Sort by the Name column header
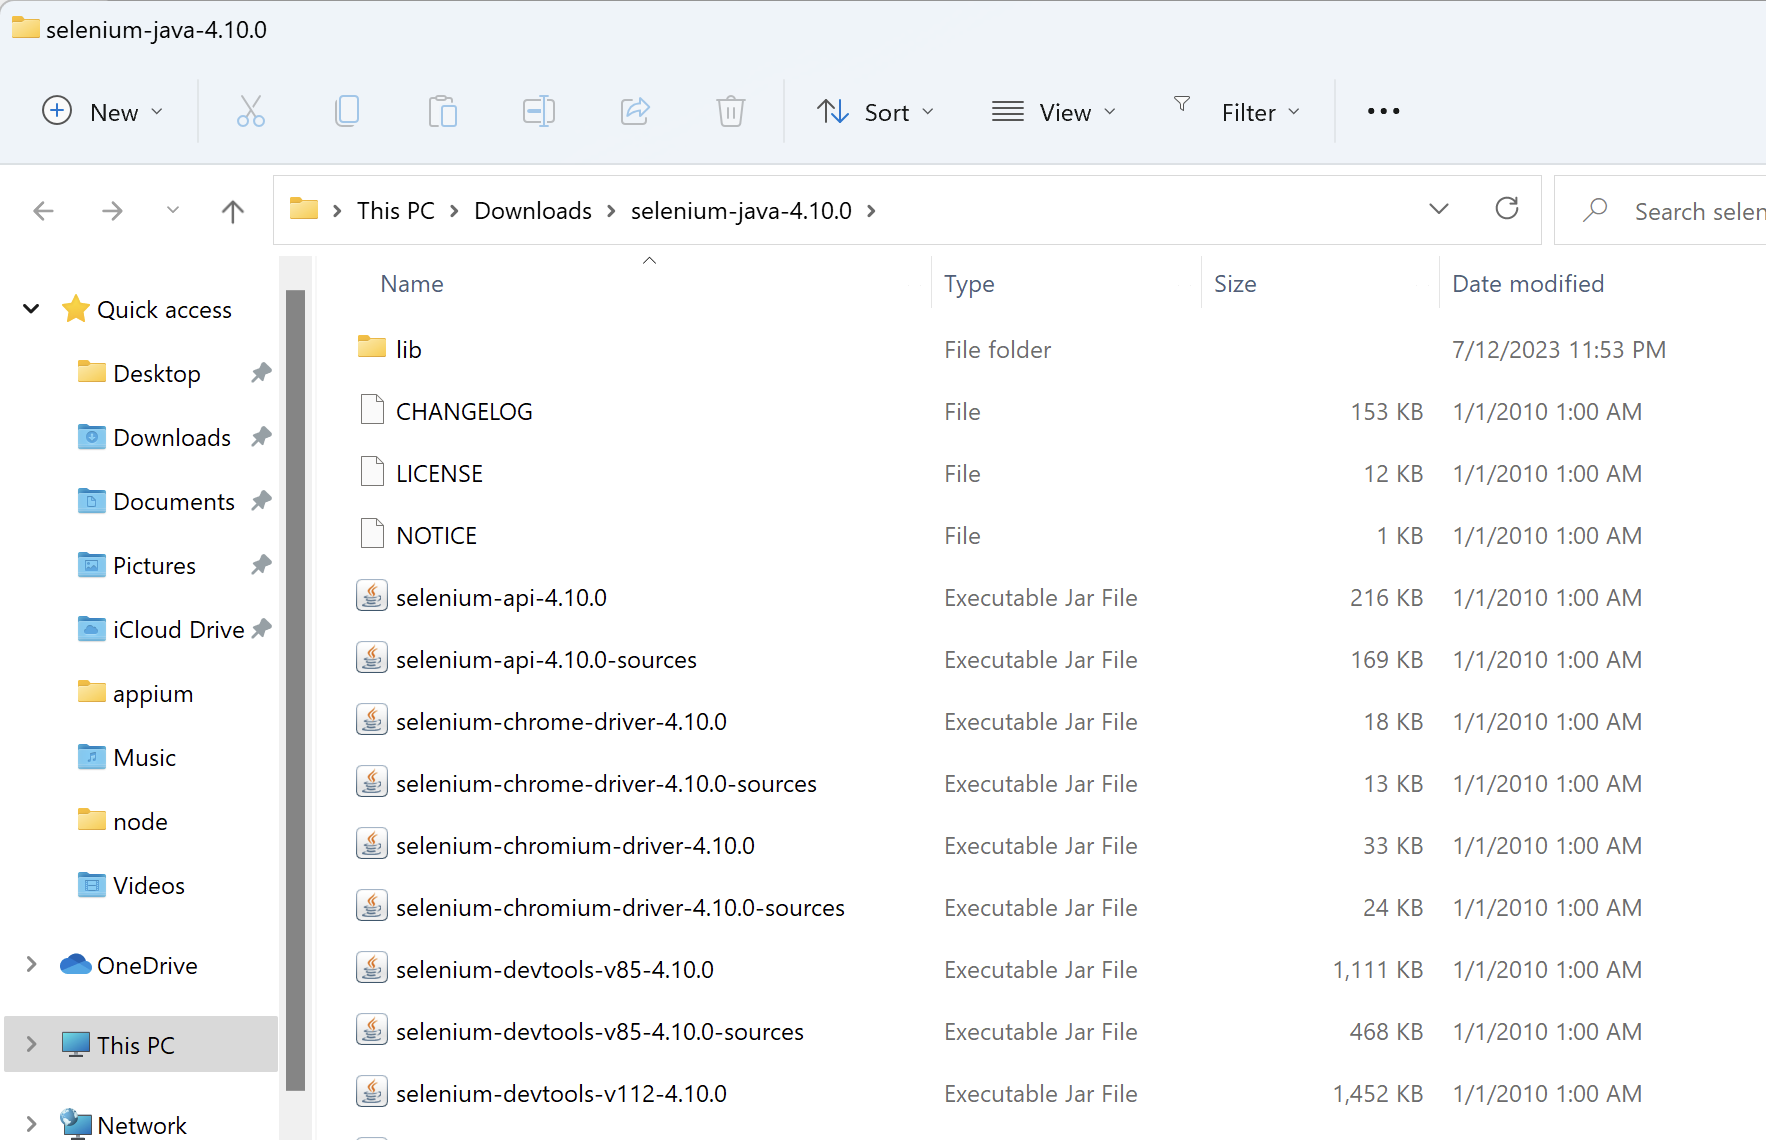 [412, 284]
